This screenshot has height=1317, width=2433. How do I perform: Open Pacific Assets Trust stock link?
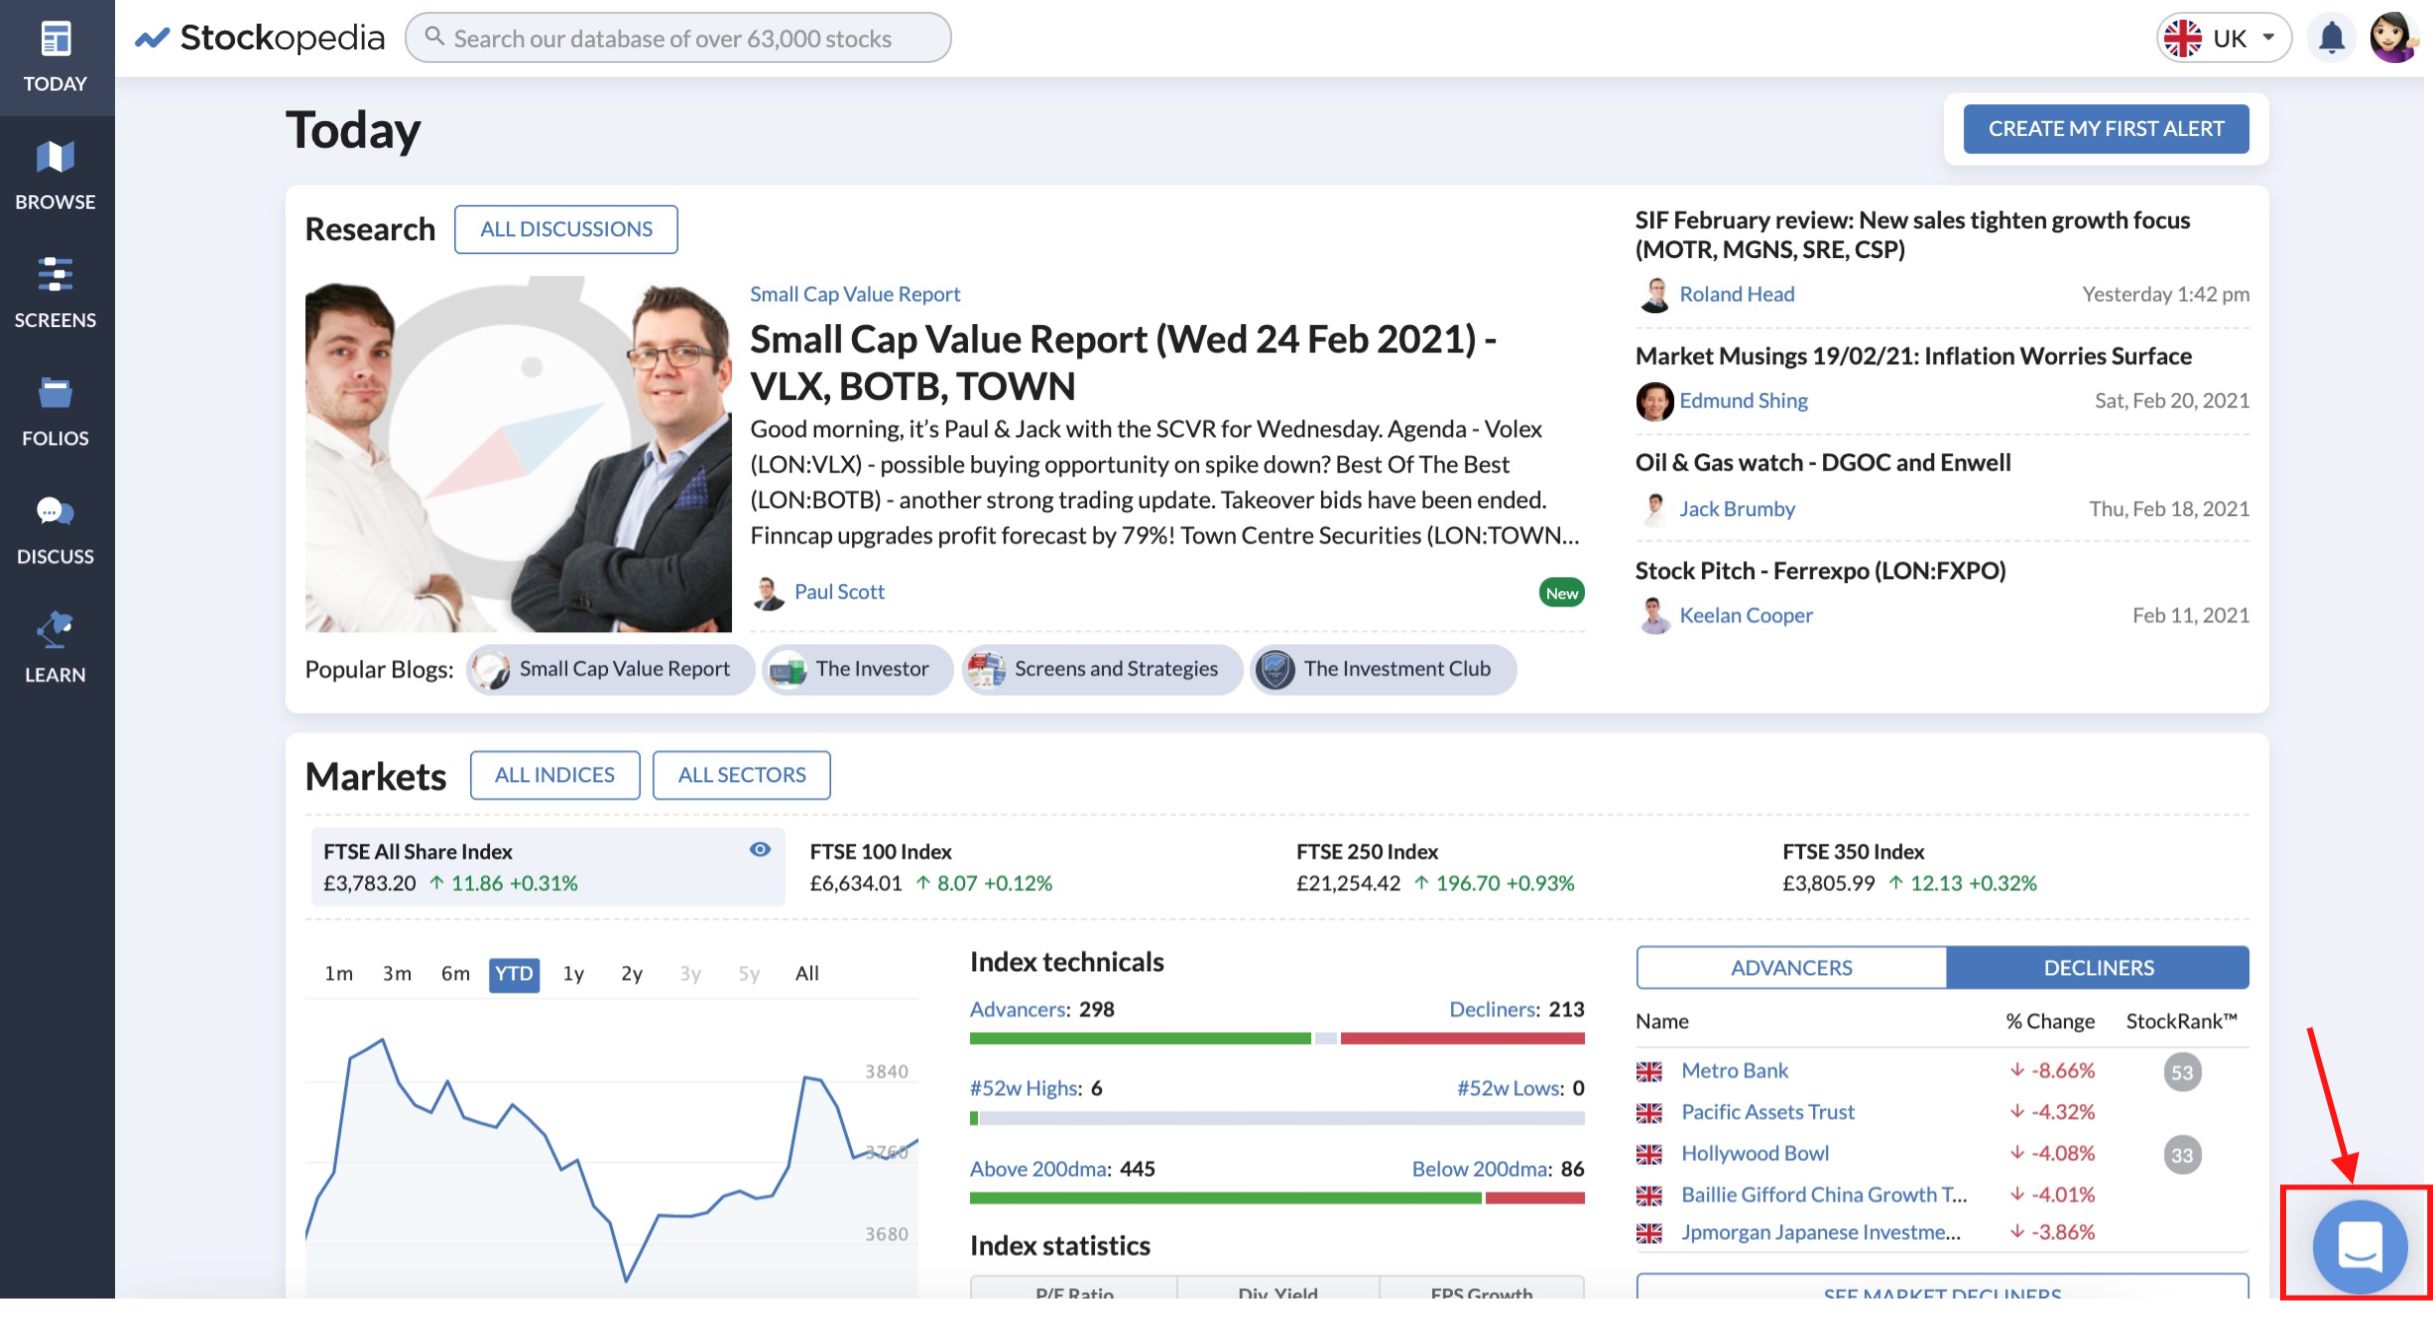[1767, 1112]
